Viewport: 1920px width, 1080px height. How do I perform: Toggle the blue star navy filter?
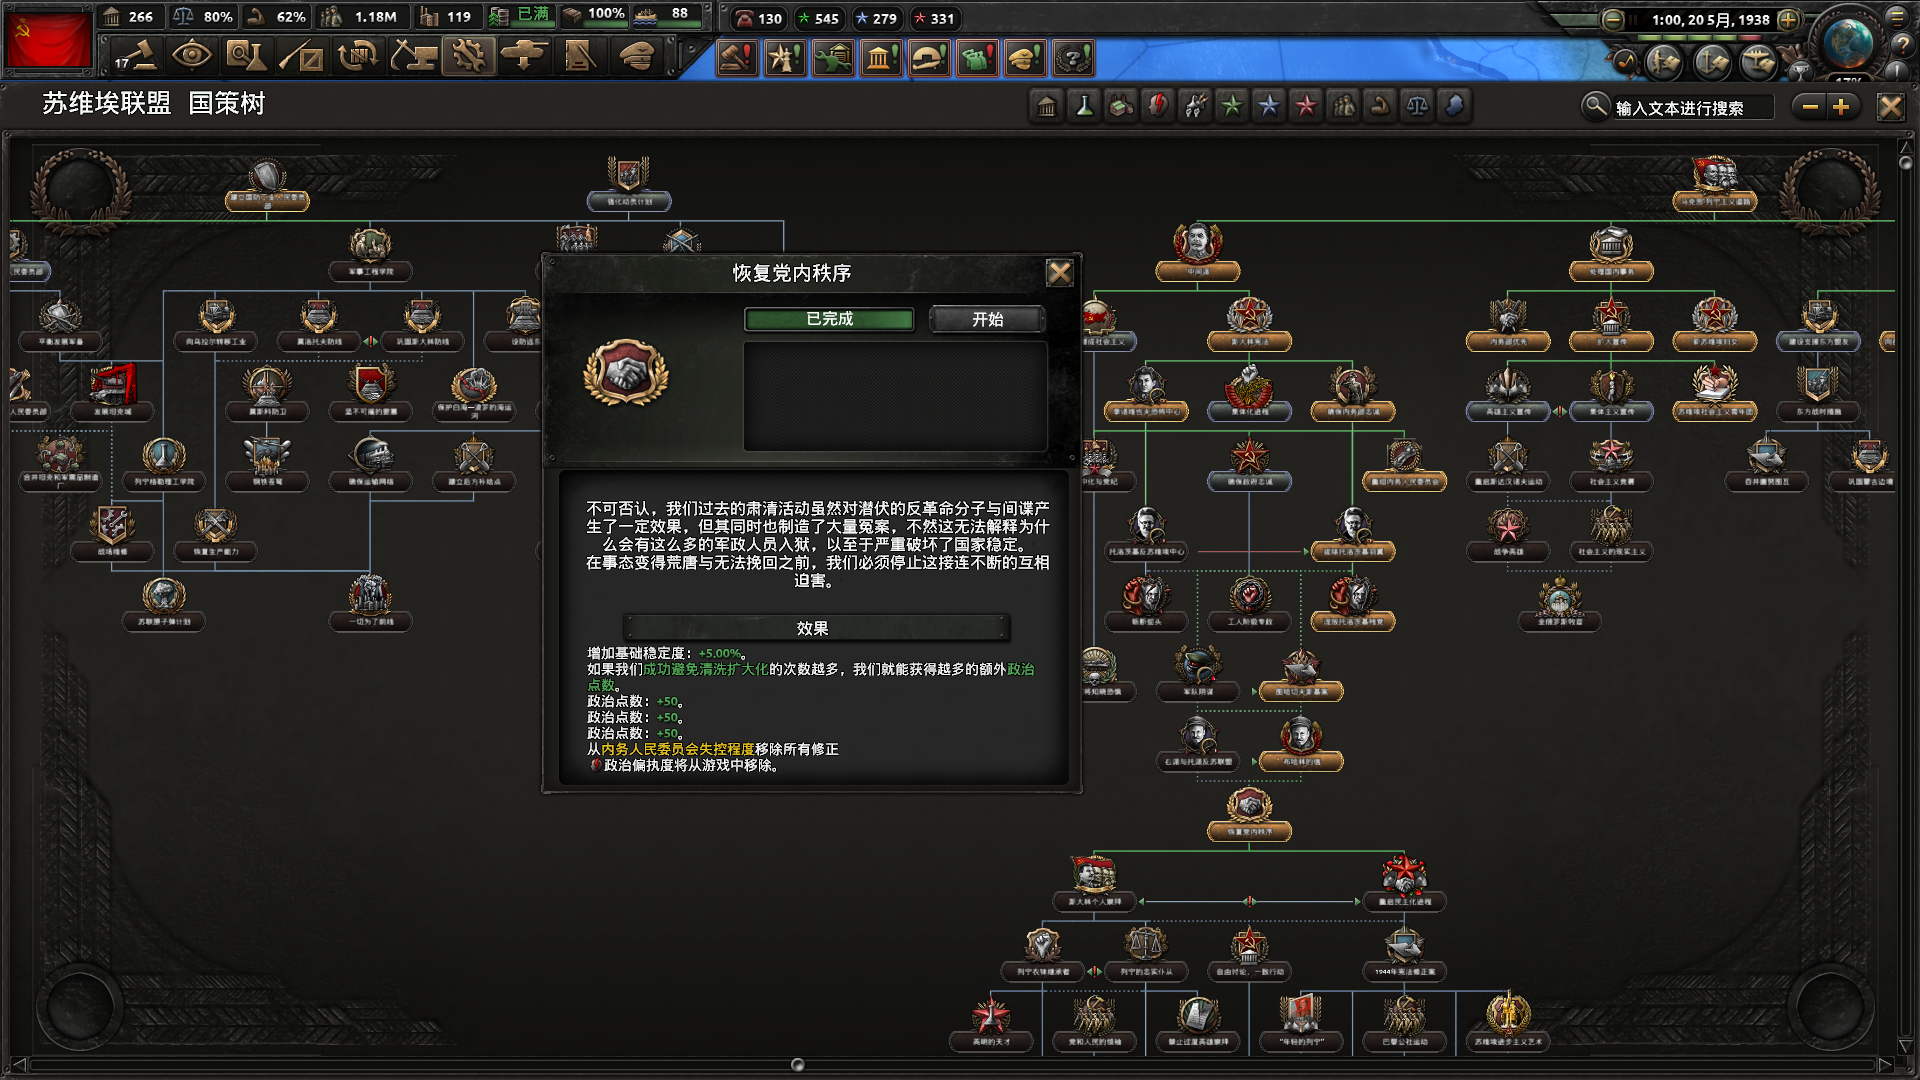[x=1269, y=106]
